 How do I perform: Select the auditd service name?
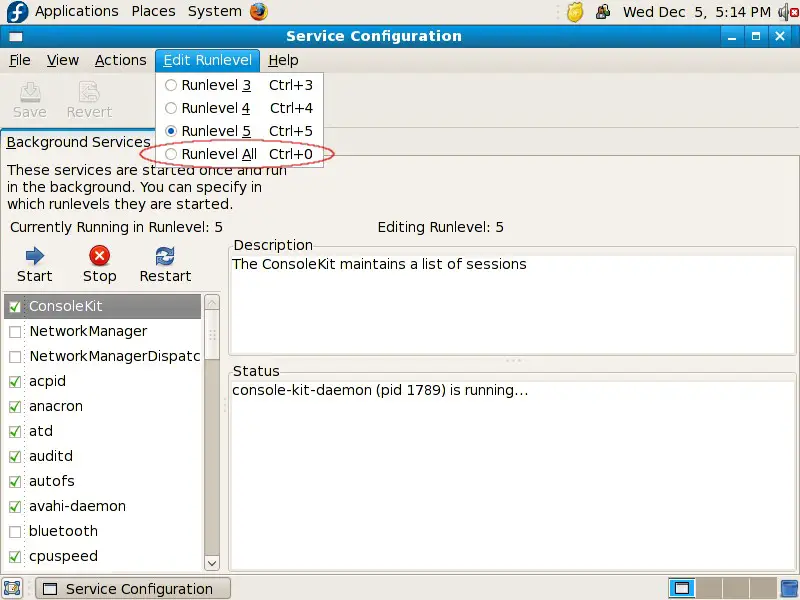51,456
